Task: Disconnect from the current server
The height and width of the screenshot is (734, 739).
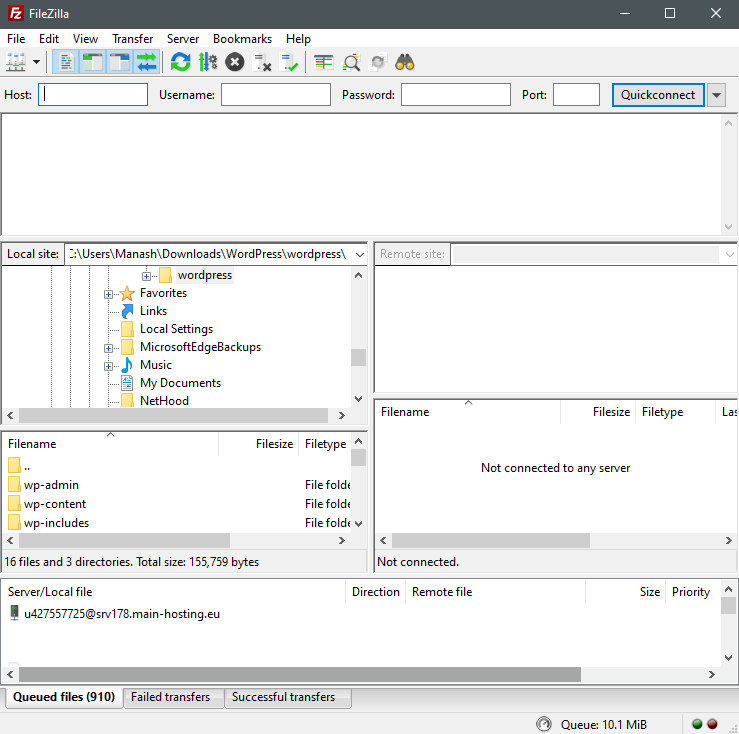Action: [x=262, y=62]
